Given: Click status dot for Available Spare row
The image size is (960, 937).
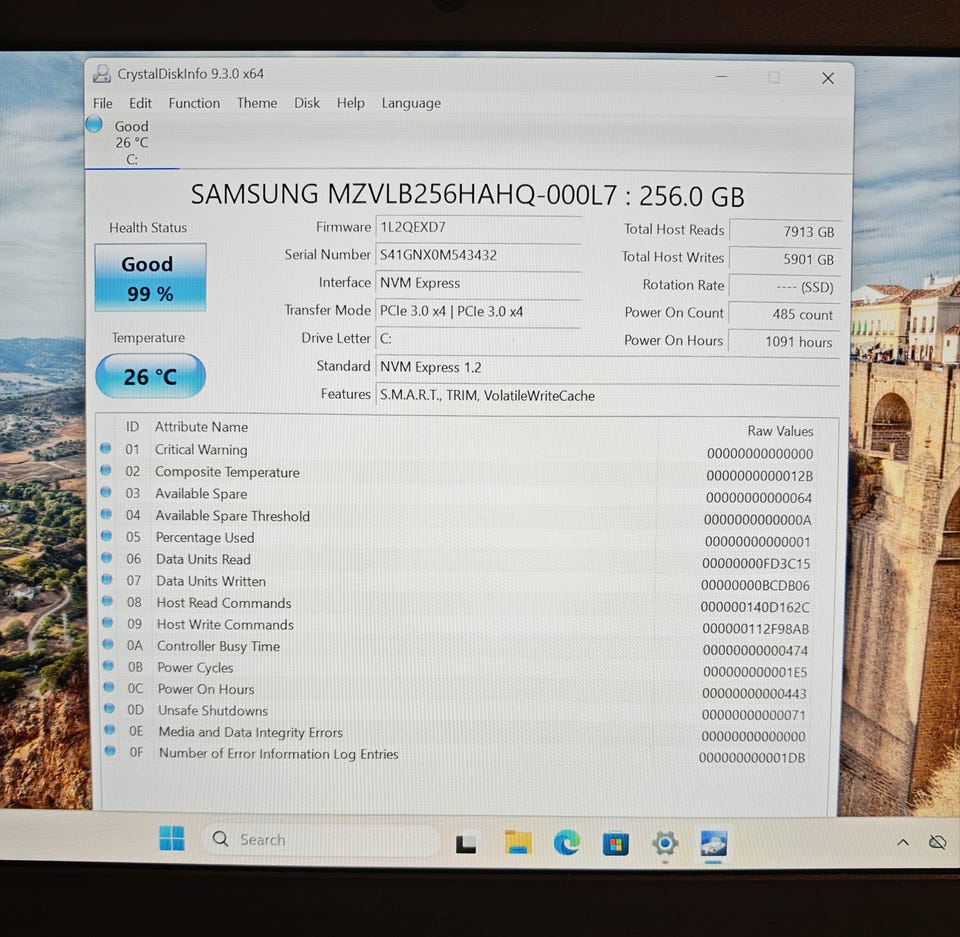Looking at the screenshot, I should 106,492.
